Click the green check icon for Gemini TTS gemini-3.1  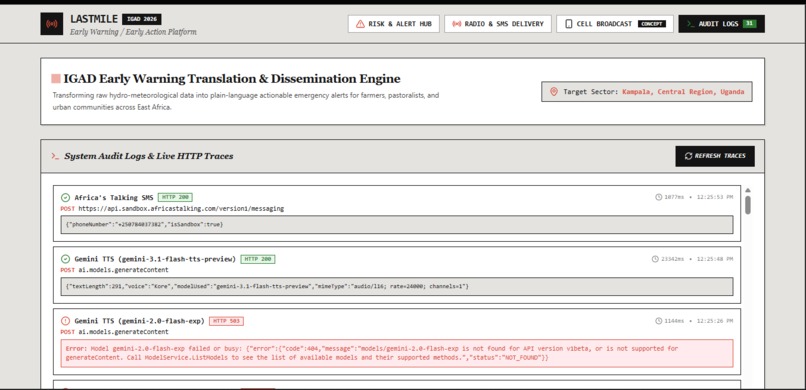coord(65,259)
